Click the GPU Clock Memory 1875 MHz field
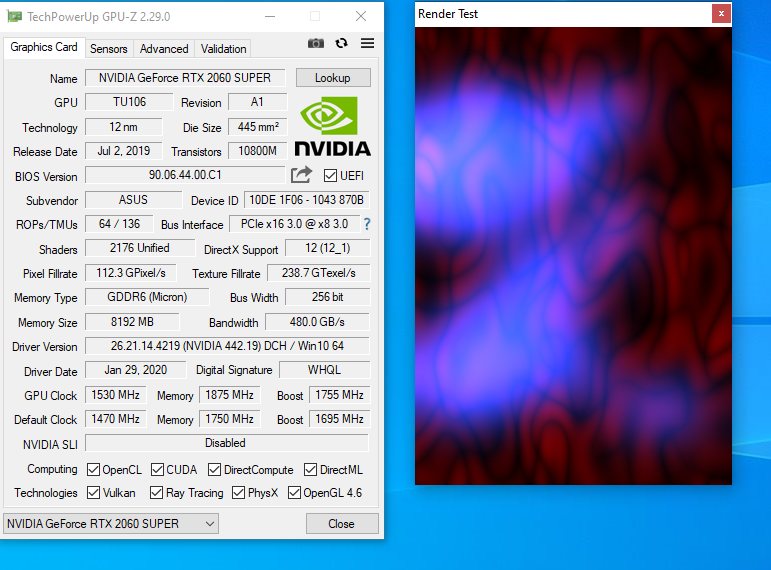The image size is (771, 570). click(x=230, y=395)
